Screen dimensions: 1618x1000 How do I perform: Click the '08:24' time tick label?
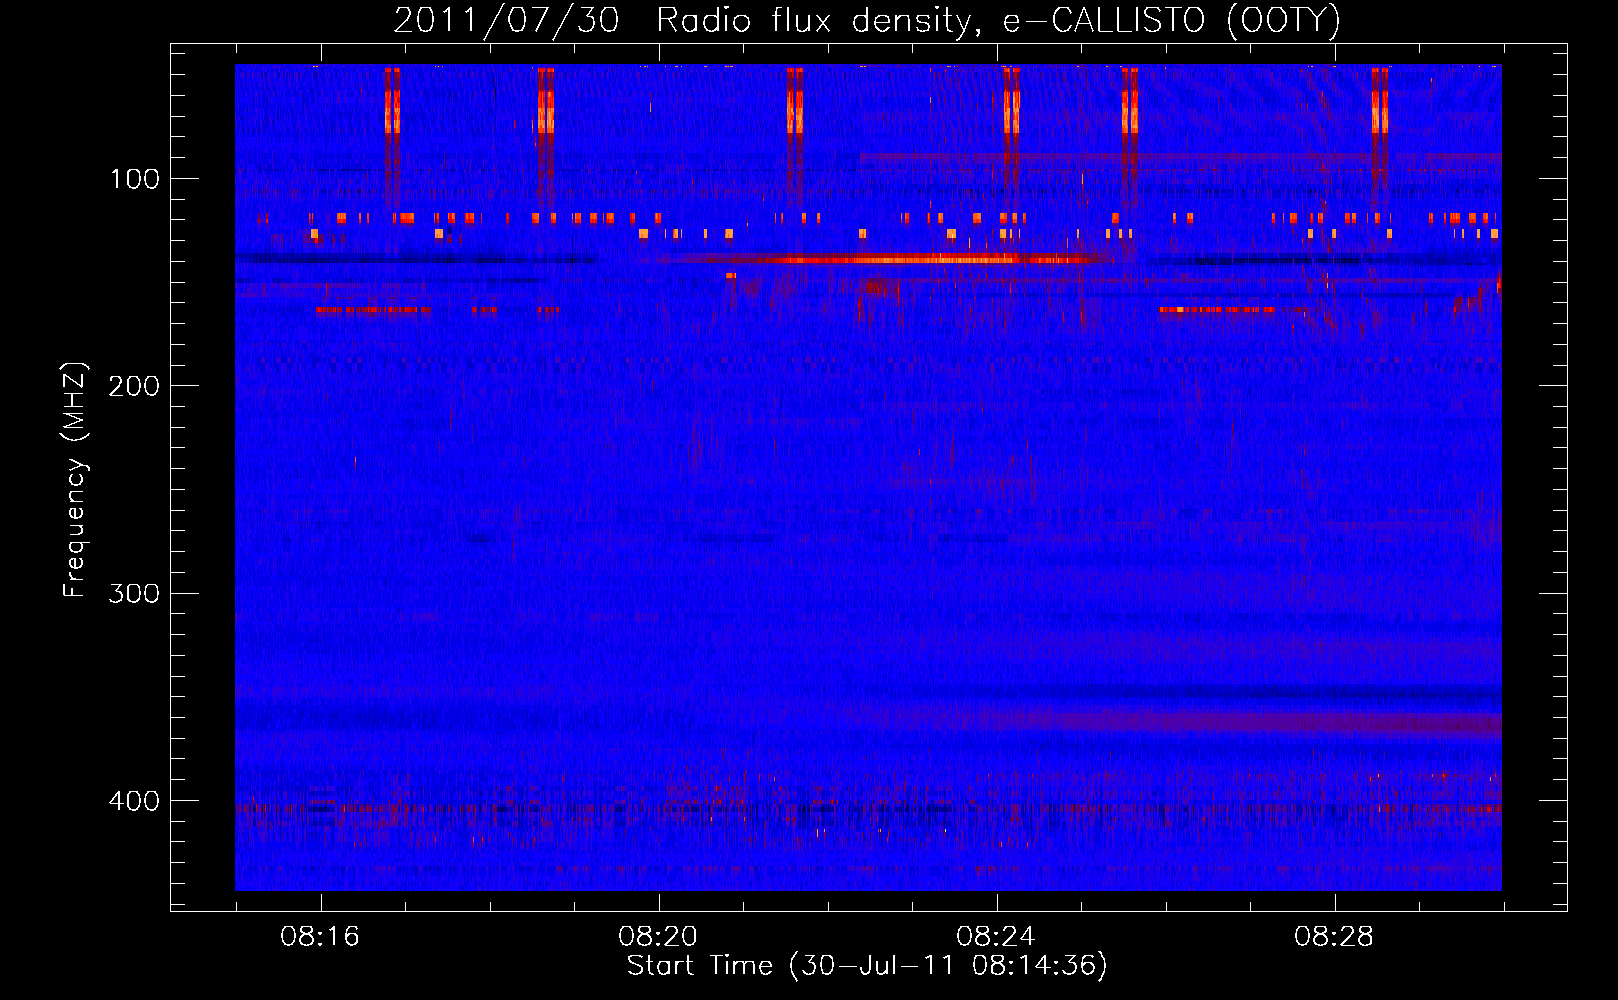(996, 937)
